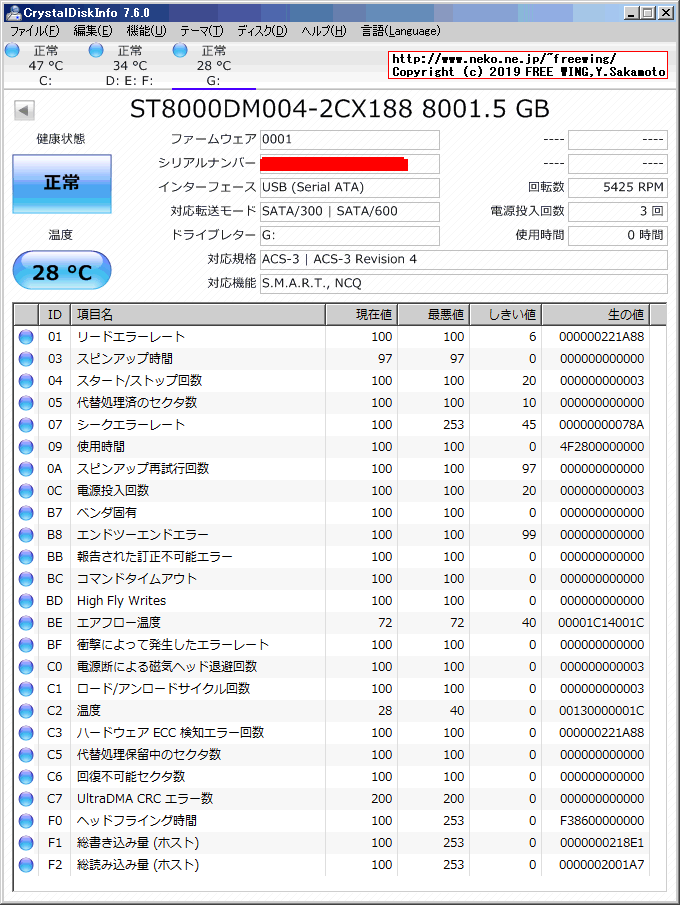
Task: Click the 現在値 column header
Action: (361, 315)
